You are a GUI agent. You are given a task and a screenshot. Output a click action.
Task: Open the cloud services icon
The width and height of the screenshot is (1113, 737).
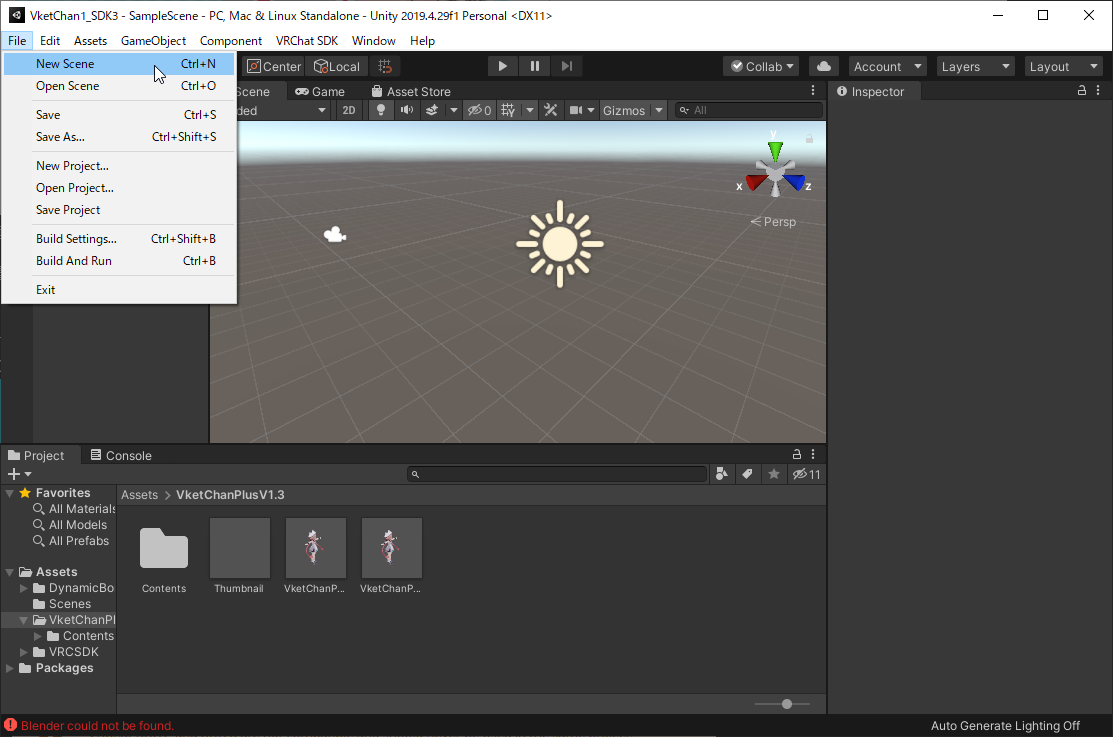(823, 66)
